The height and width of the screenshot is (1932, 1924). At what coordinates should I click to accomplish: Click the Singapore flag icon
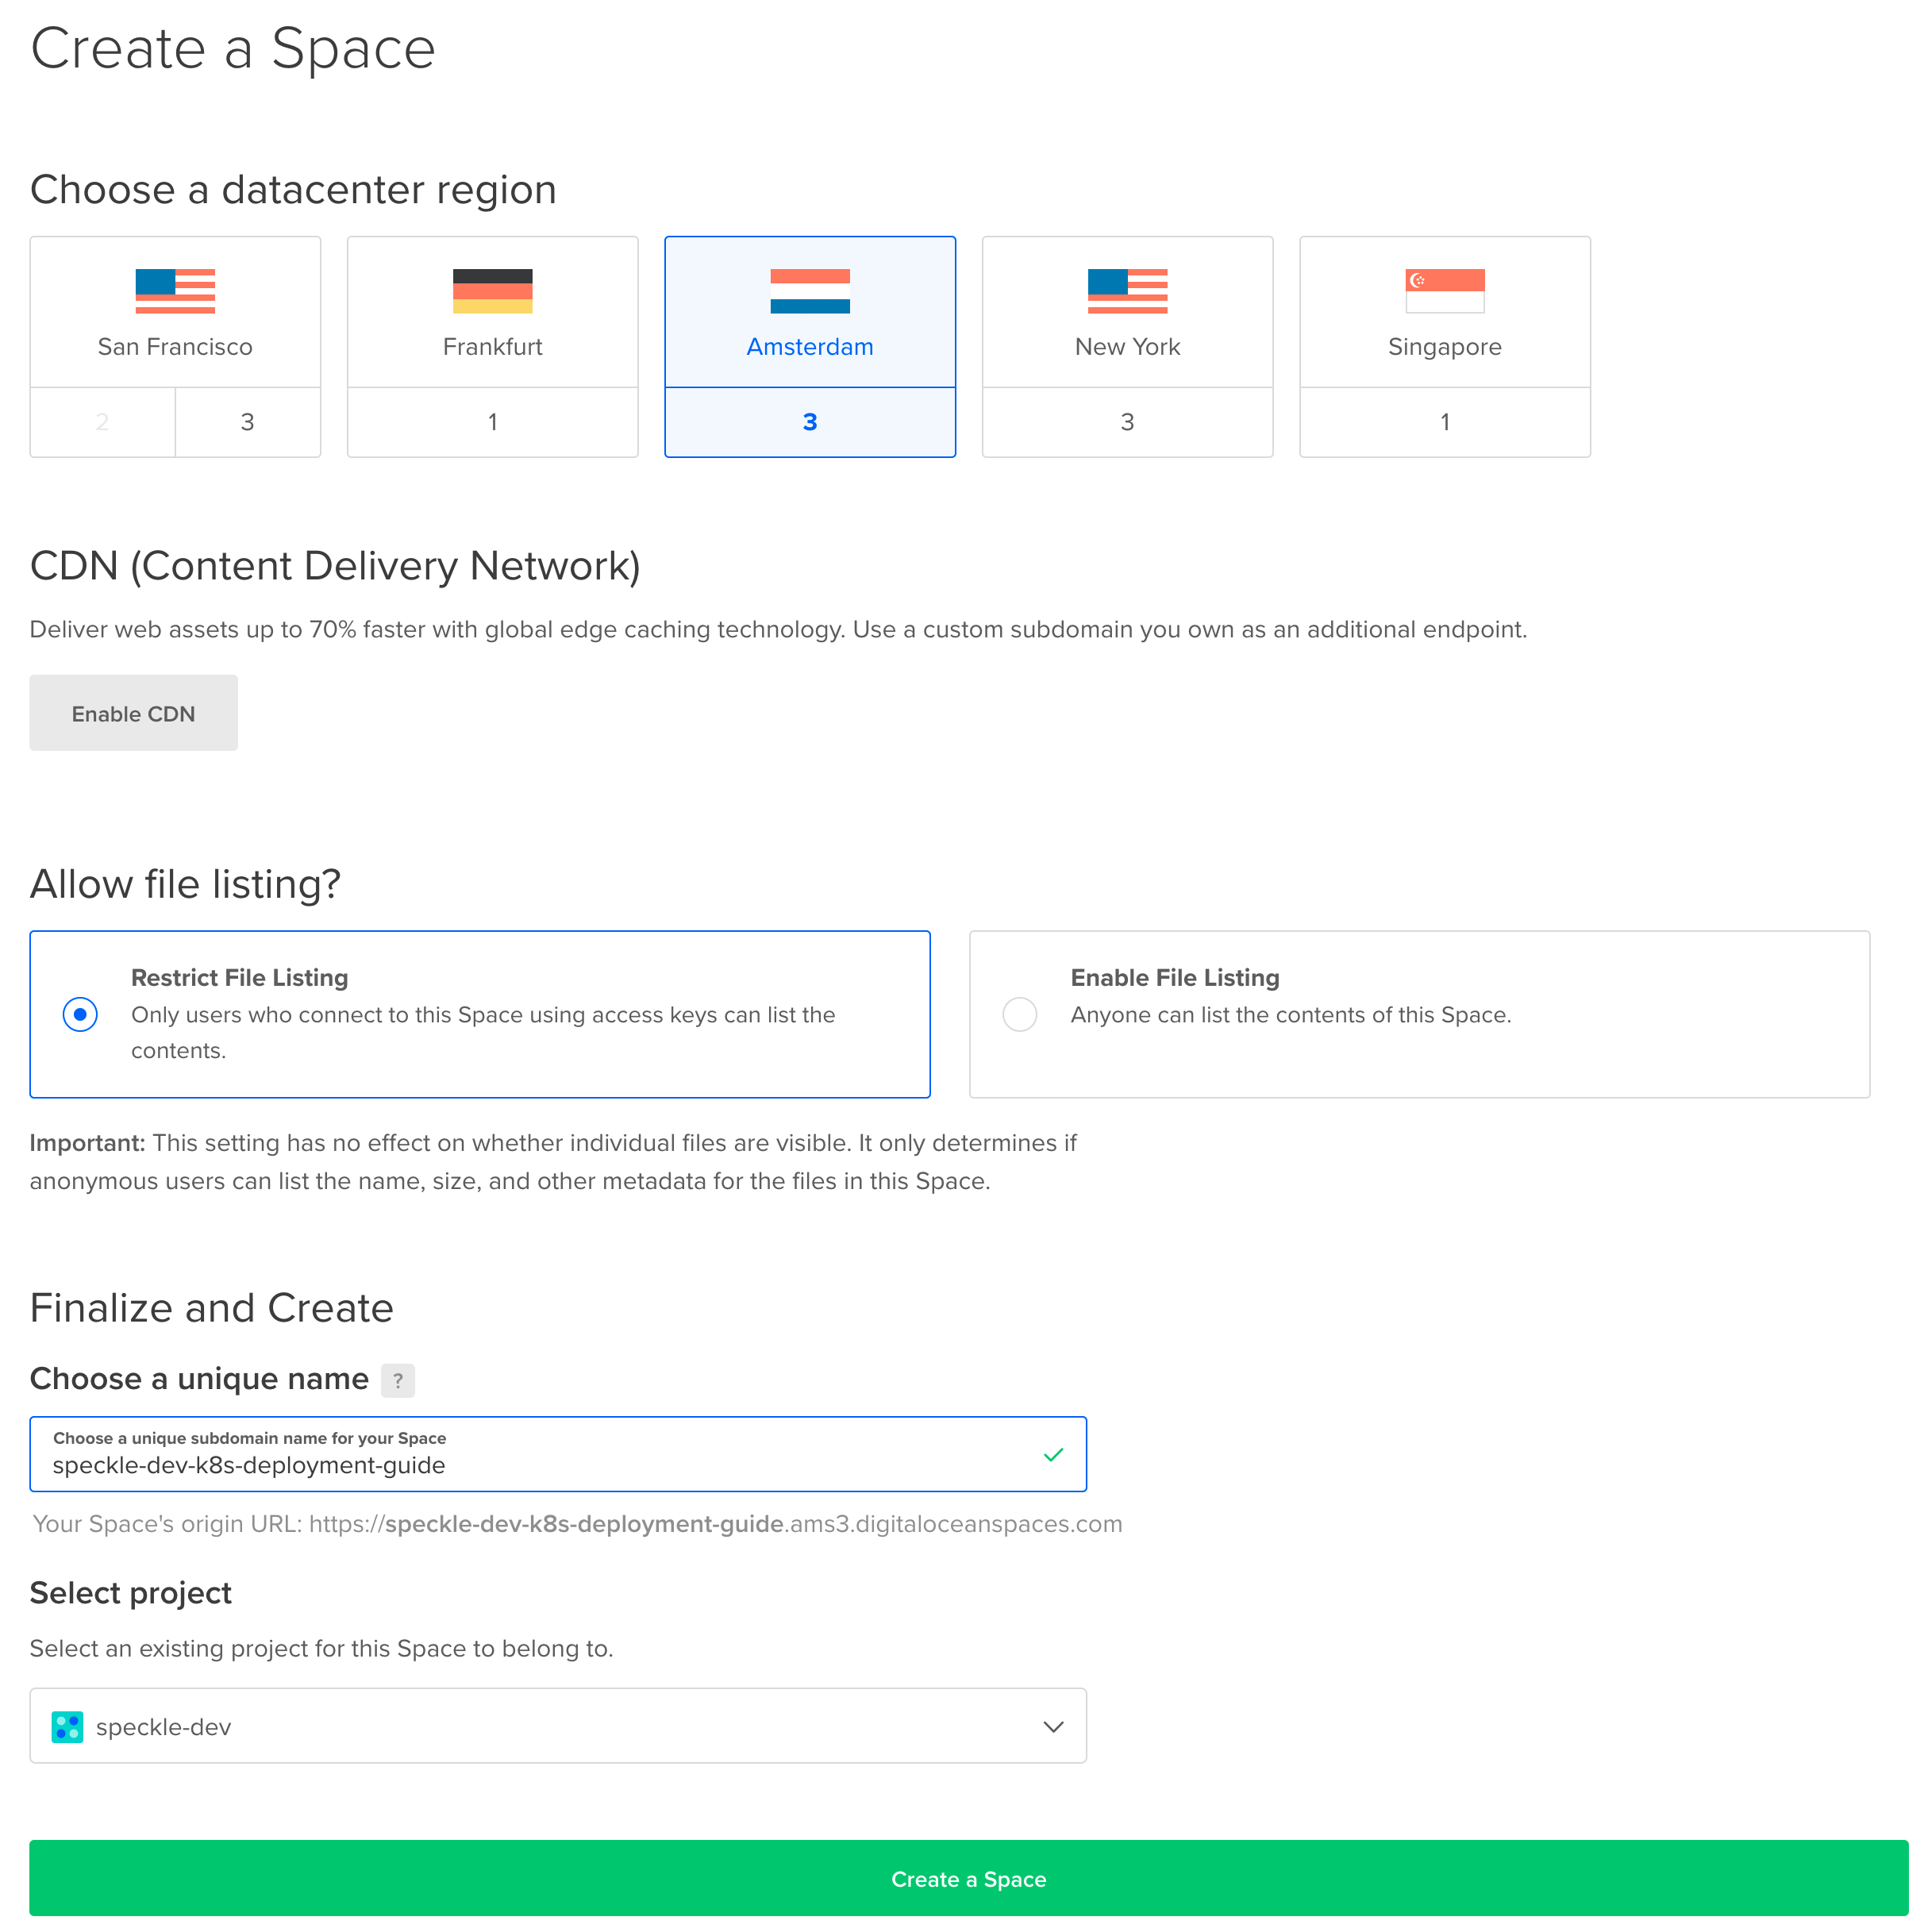click(x=1444, y=291)
